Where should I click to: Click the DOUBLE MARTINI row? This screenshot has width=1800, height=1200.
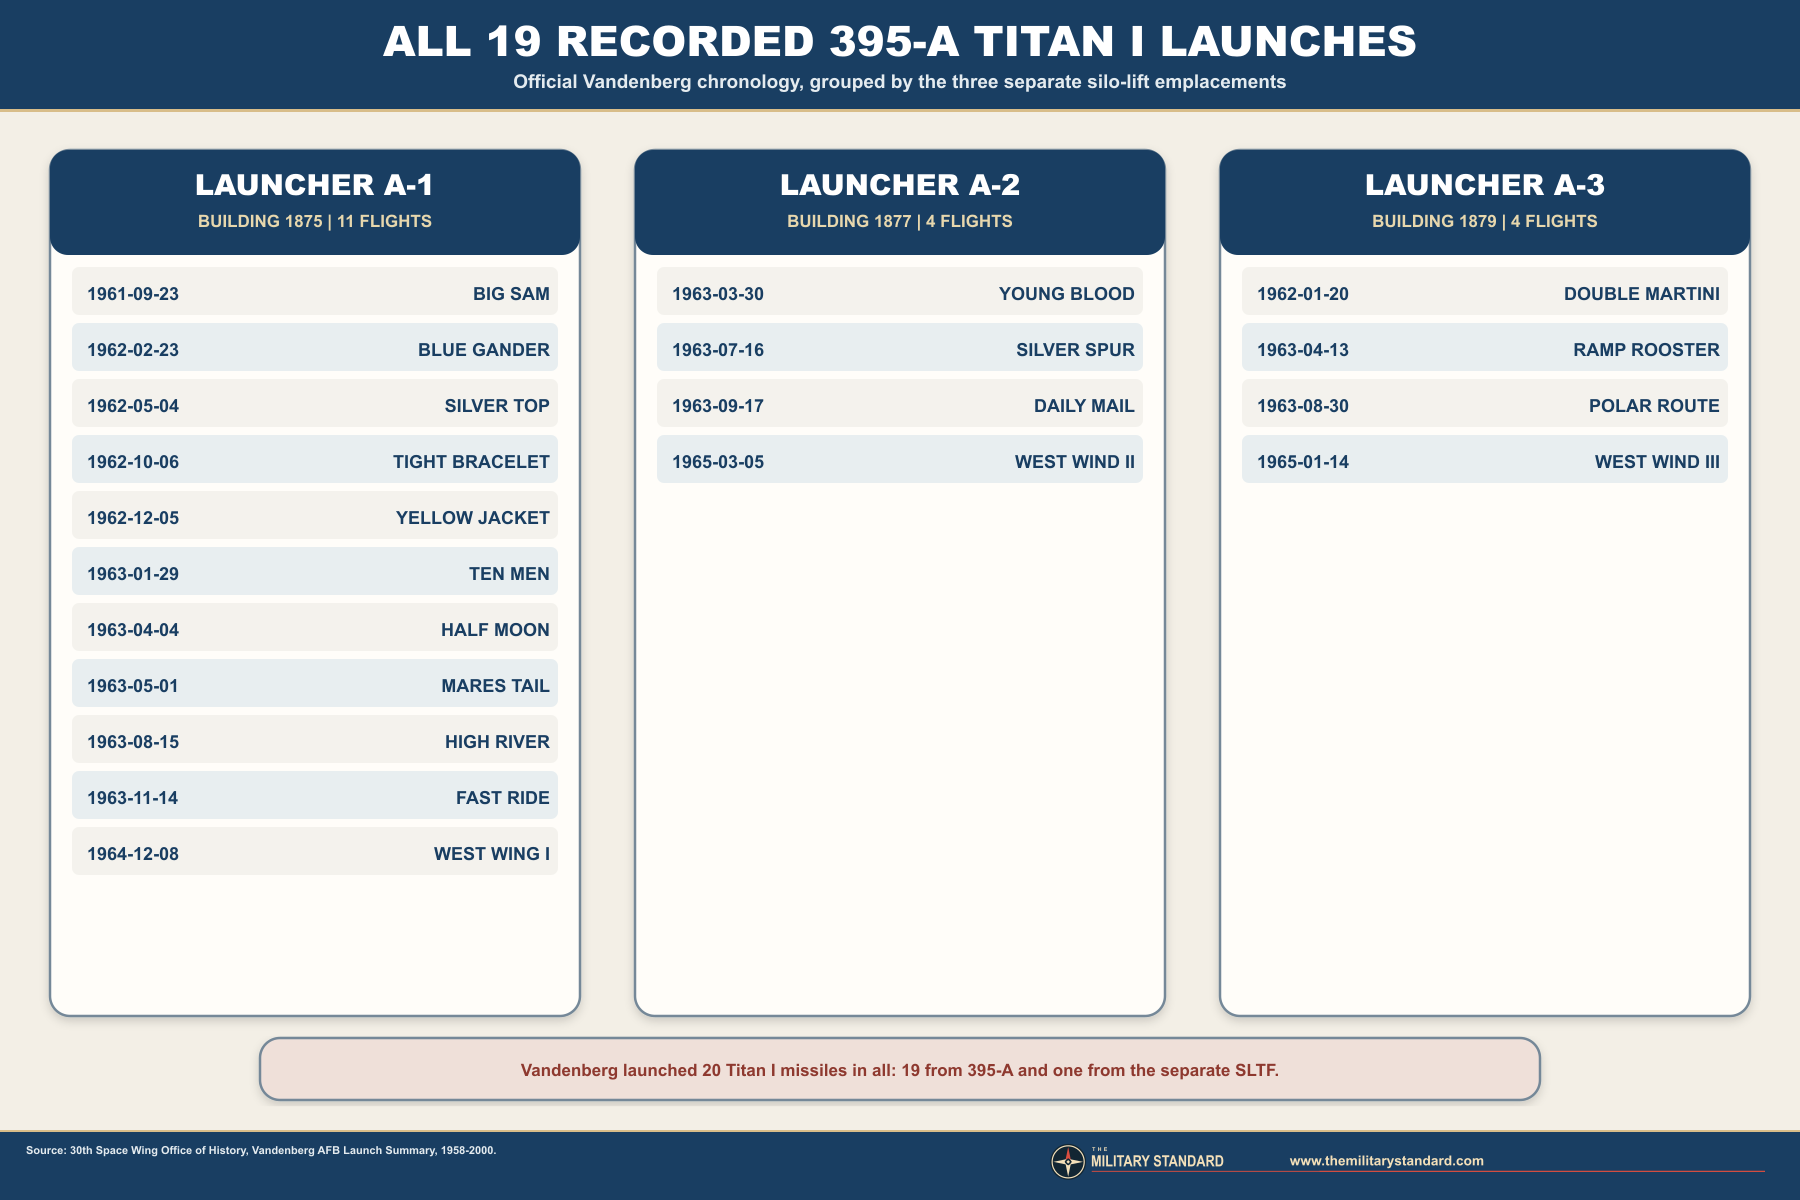point(1485,291)
